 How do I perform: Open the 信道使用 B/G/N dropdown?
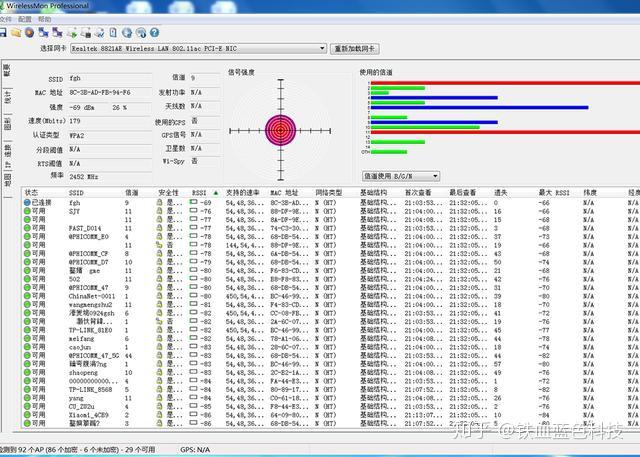400,176
